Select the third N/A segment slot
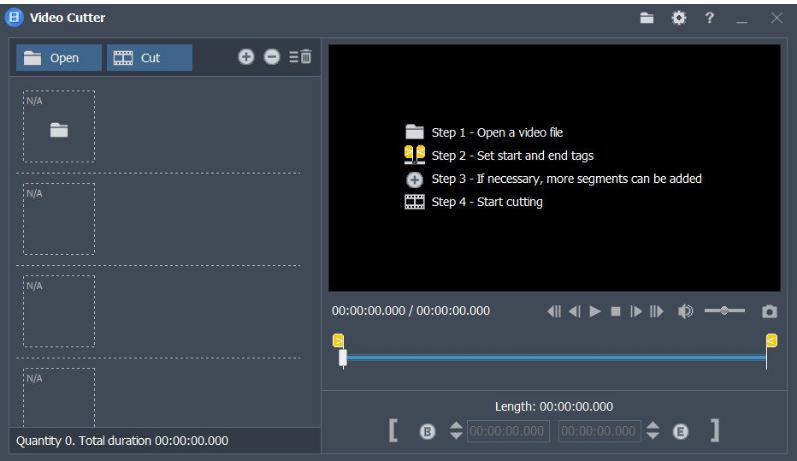The image size is (797, 461). 59,312
